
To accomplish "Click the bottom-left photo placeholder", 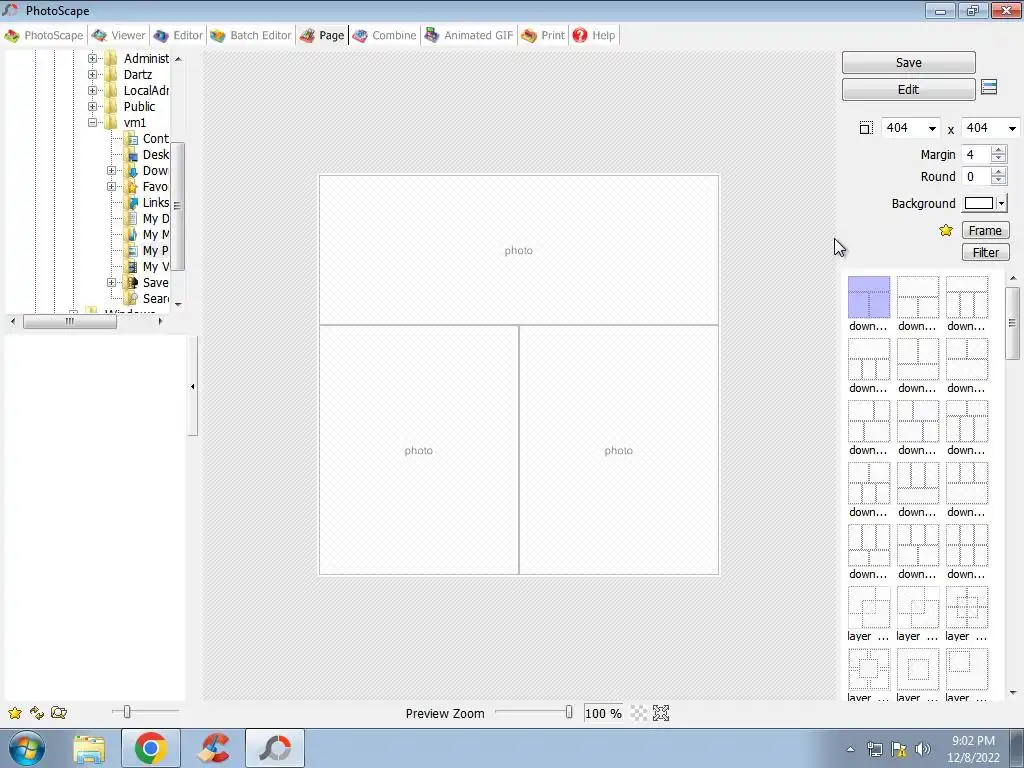I will (x=419, y=451).
